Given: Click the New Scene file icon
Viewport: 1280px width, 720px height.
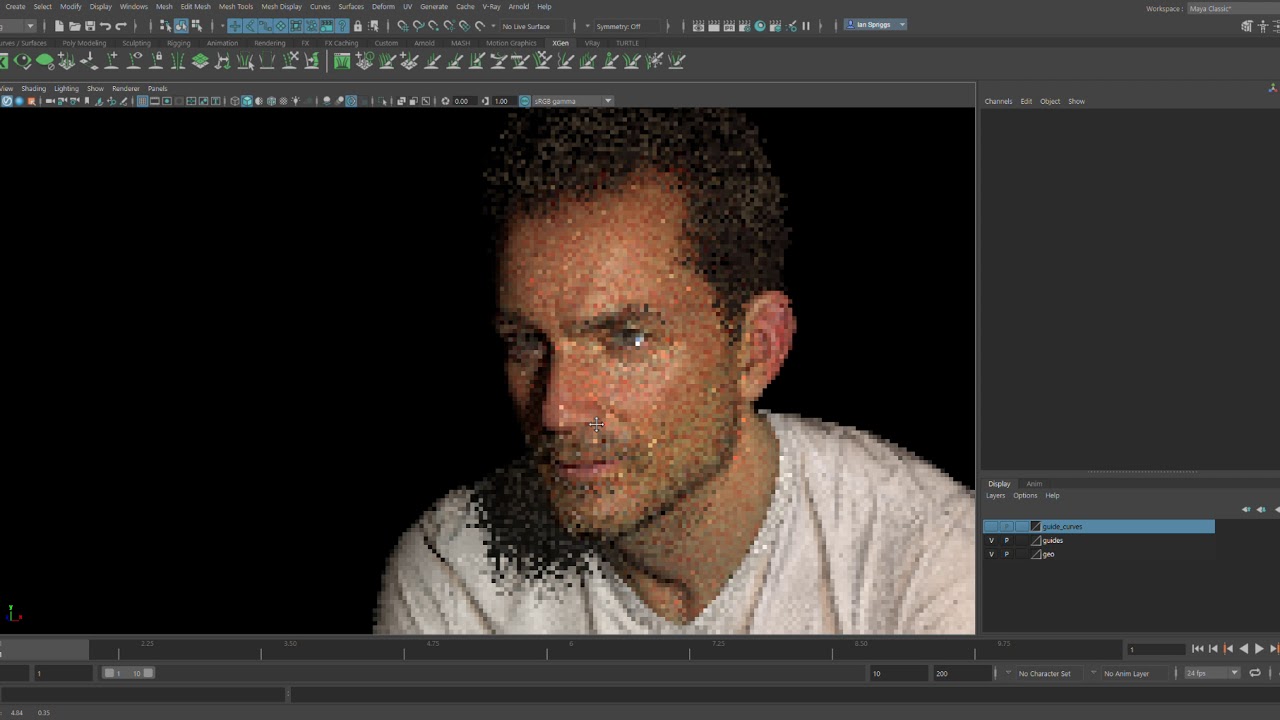Looking at the screenshot, I should tap(59, 26).
